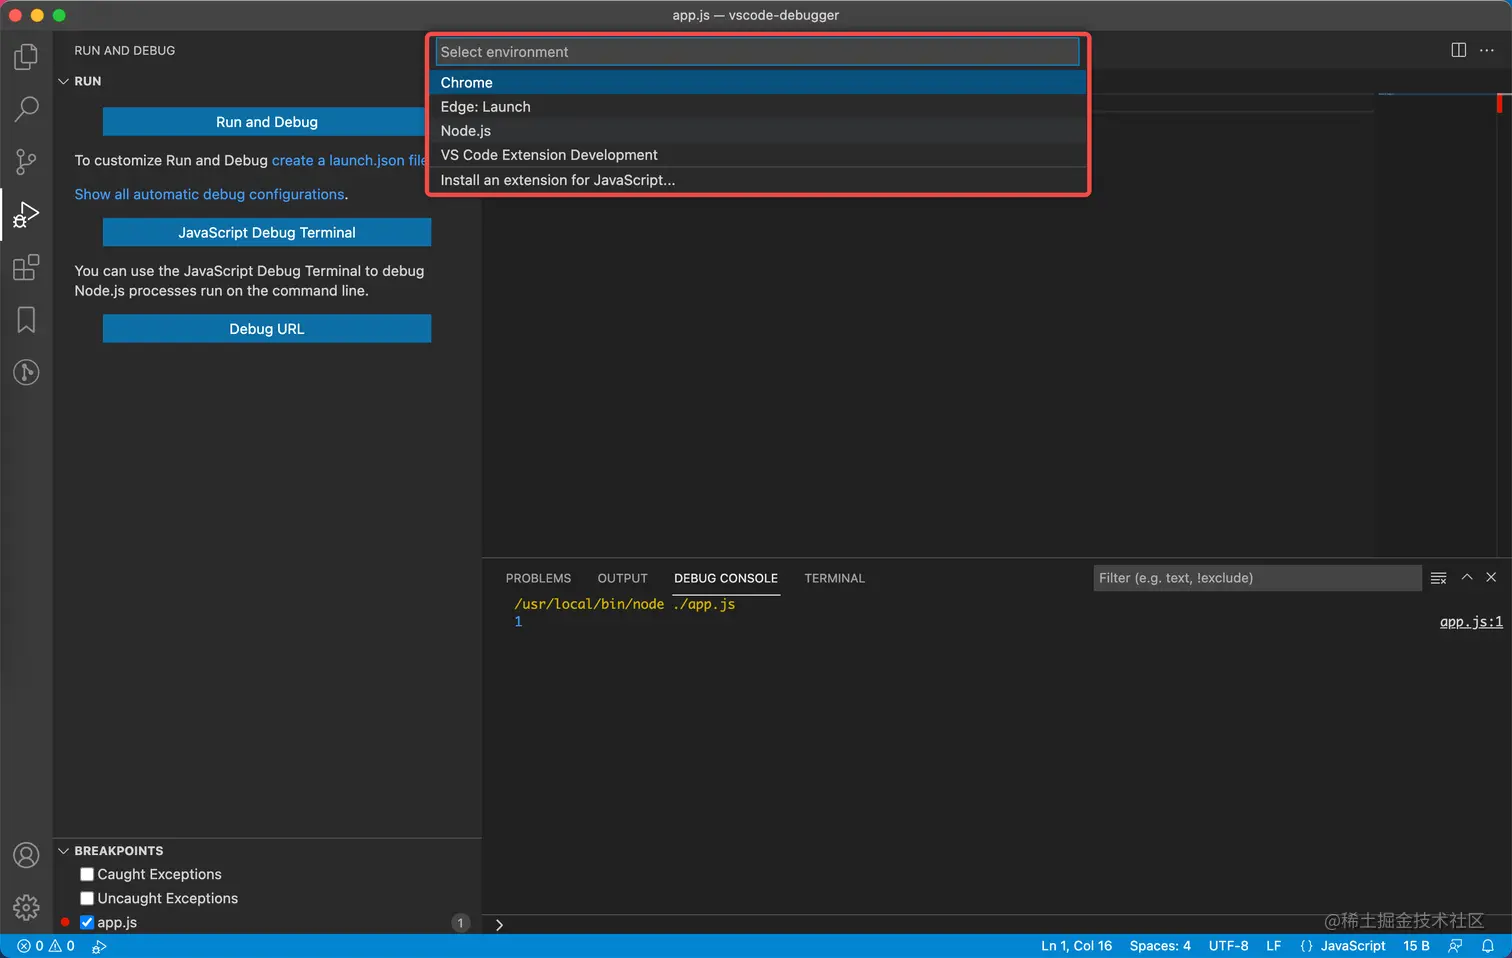Split the editor right
Image resolution: width=1512 pixels, height=958 pixels.
1458,50
